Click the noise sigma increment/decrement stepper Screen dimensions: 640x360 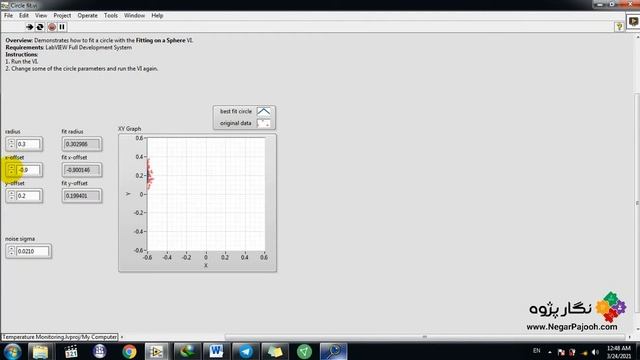click(11, 251)
